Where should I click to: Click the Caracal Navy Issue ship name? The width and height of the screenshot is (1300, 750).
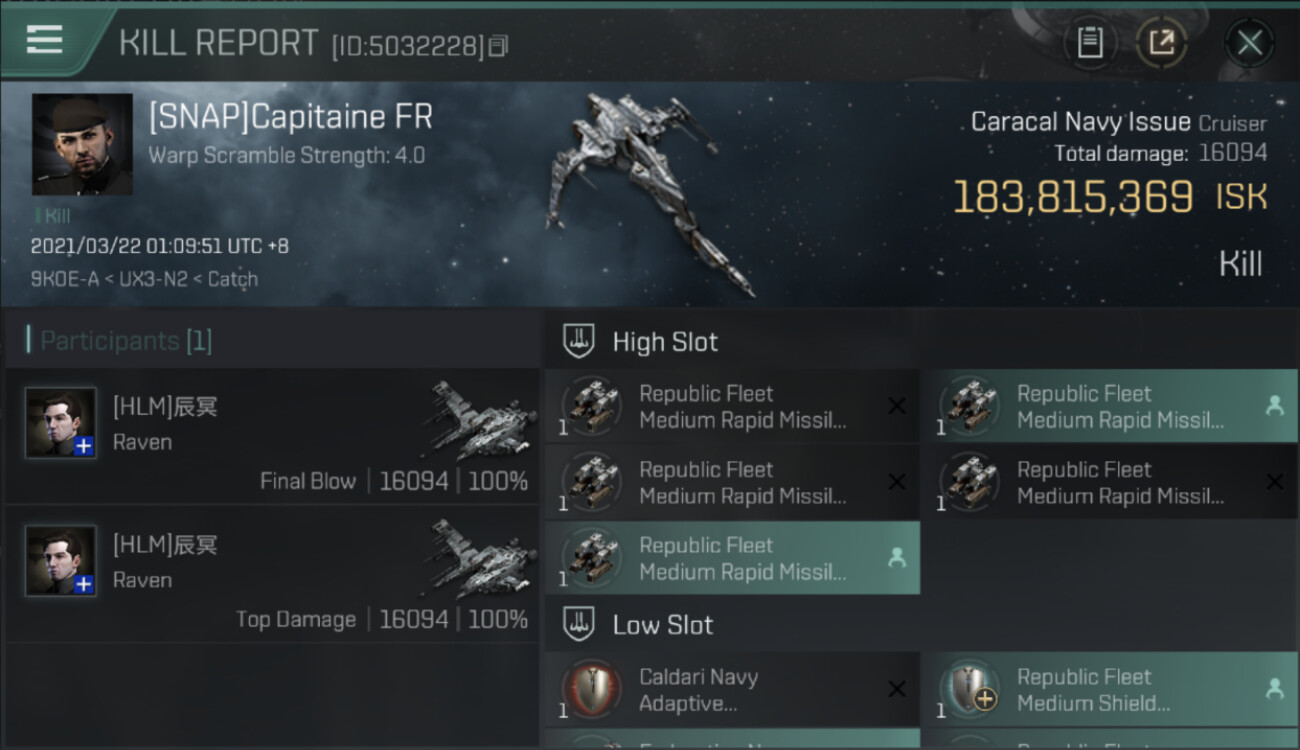(x=1080, y=122)
